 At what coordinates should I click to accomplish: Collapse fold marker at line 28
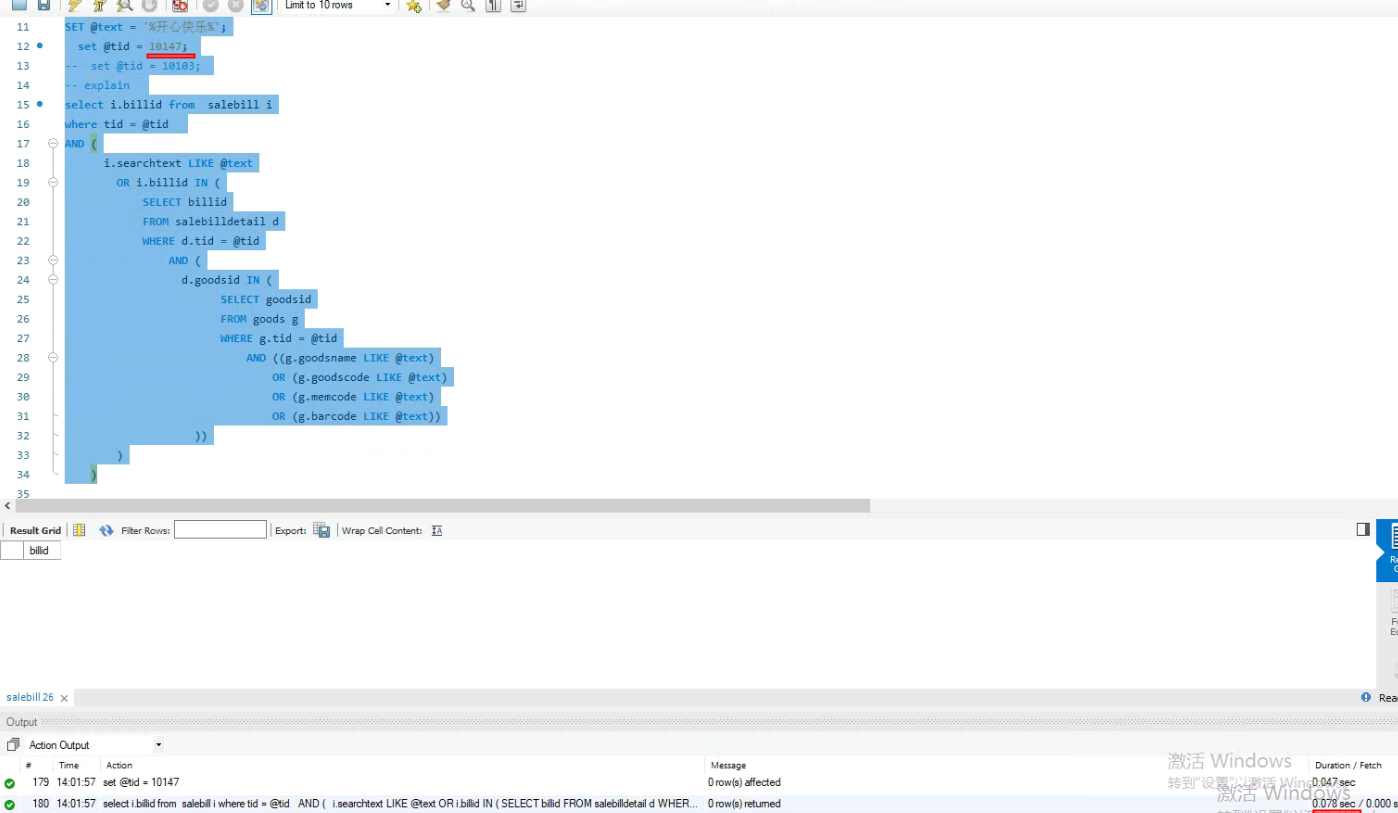pyautogui.click(x=53, y=358)
